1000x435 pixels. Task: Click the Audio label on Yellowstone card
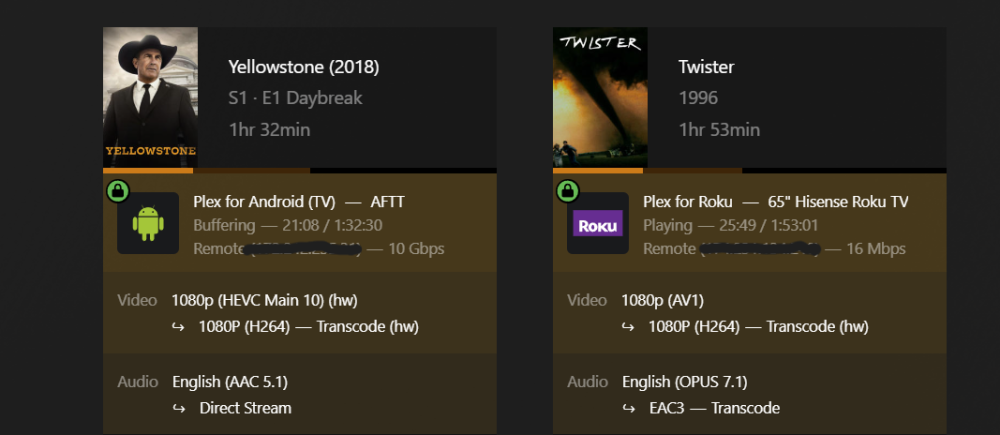138,382
